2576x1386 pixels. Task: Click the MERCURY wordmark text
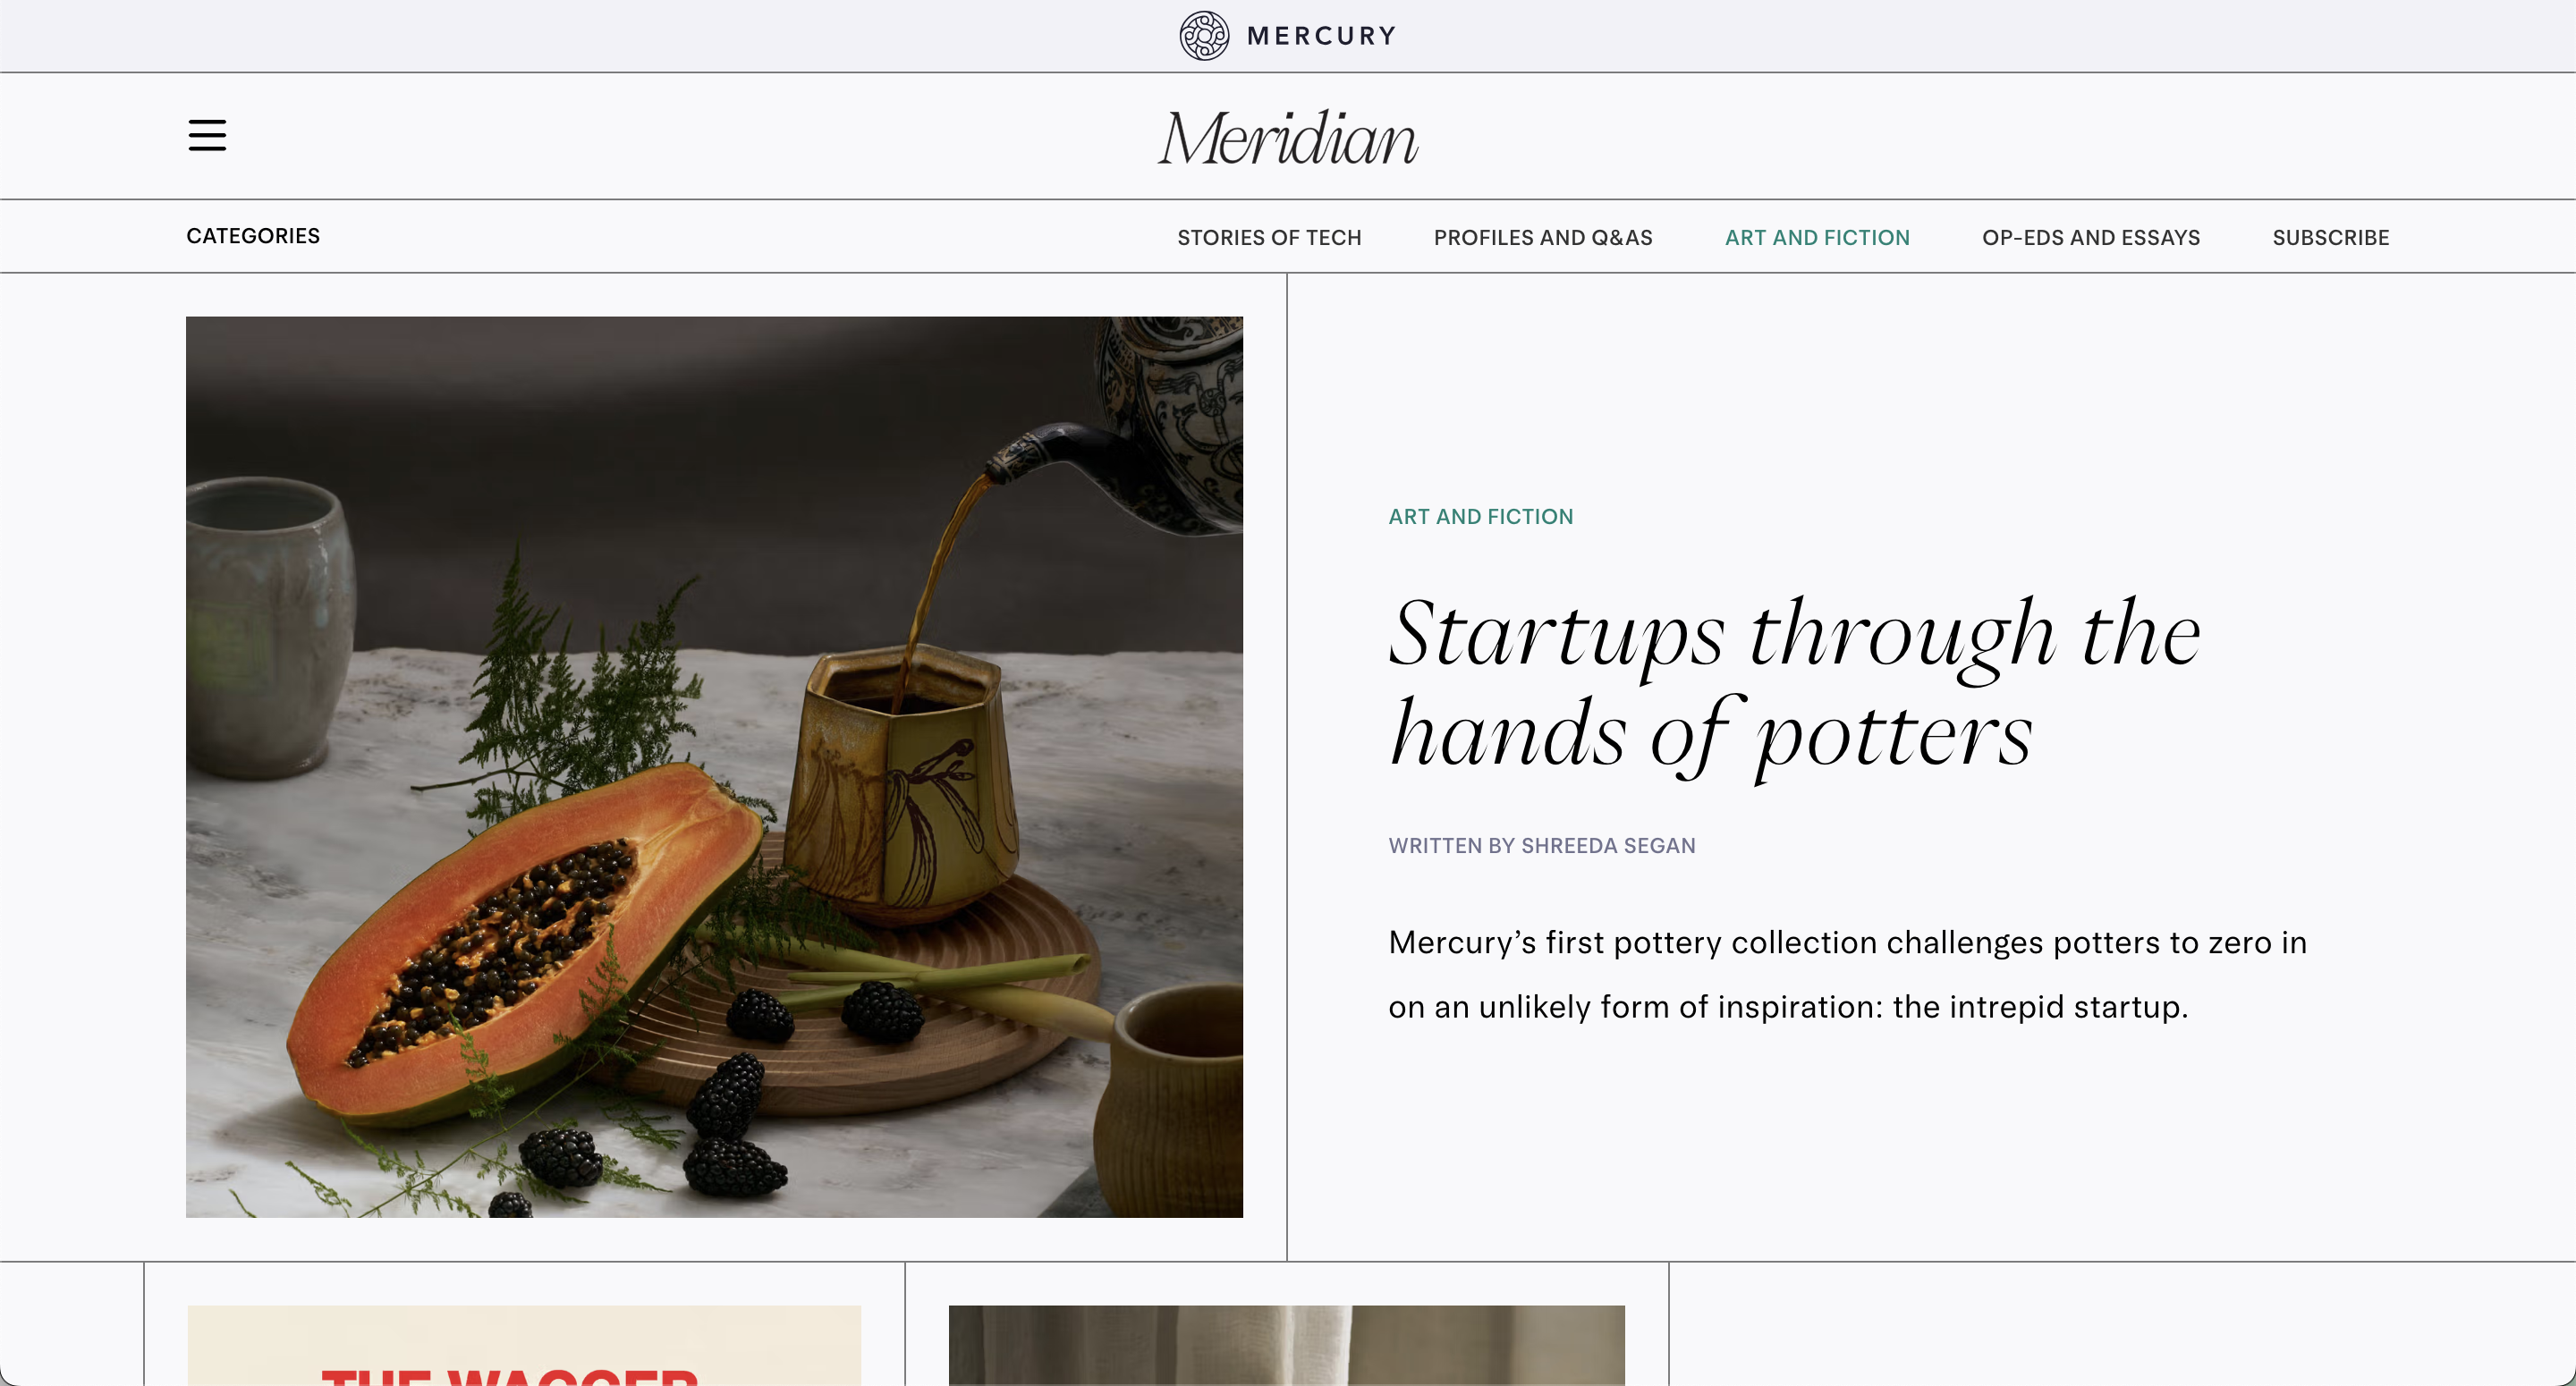click(x=1321, y=36)
